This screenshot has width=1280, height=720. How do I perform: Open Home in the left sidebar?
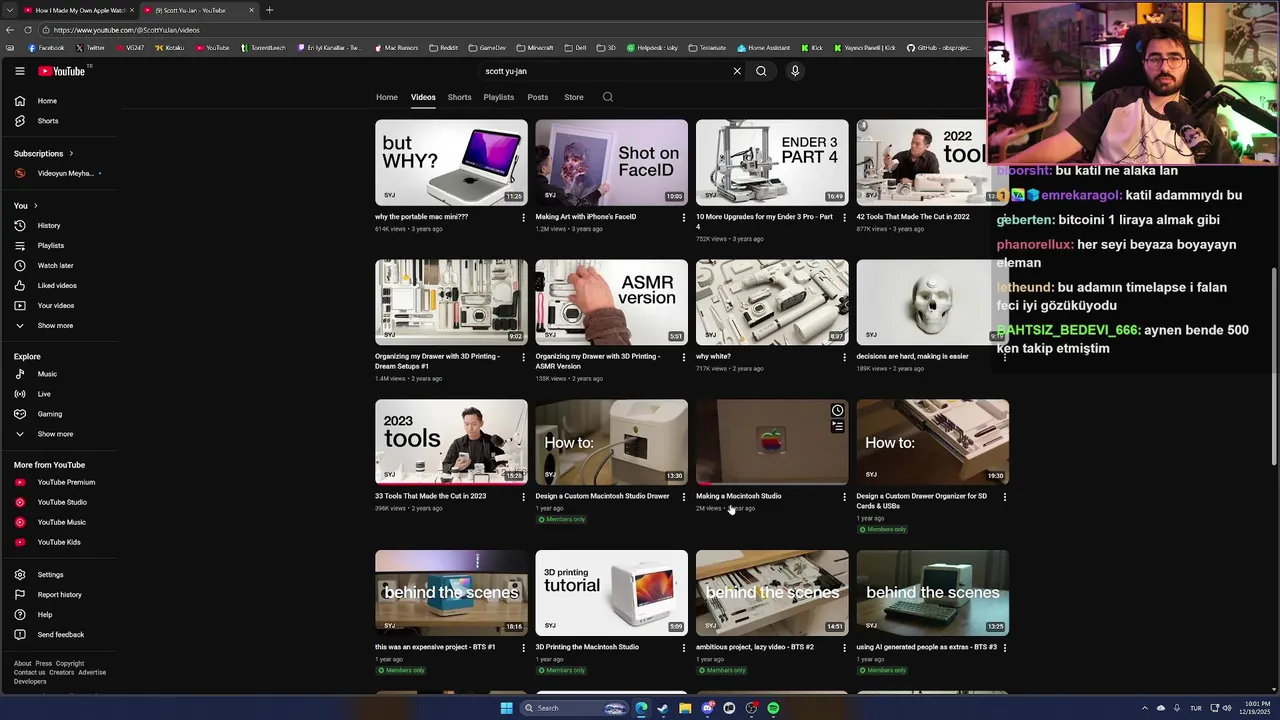(x=60, y=101)
